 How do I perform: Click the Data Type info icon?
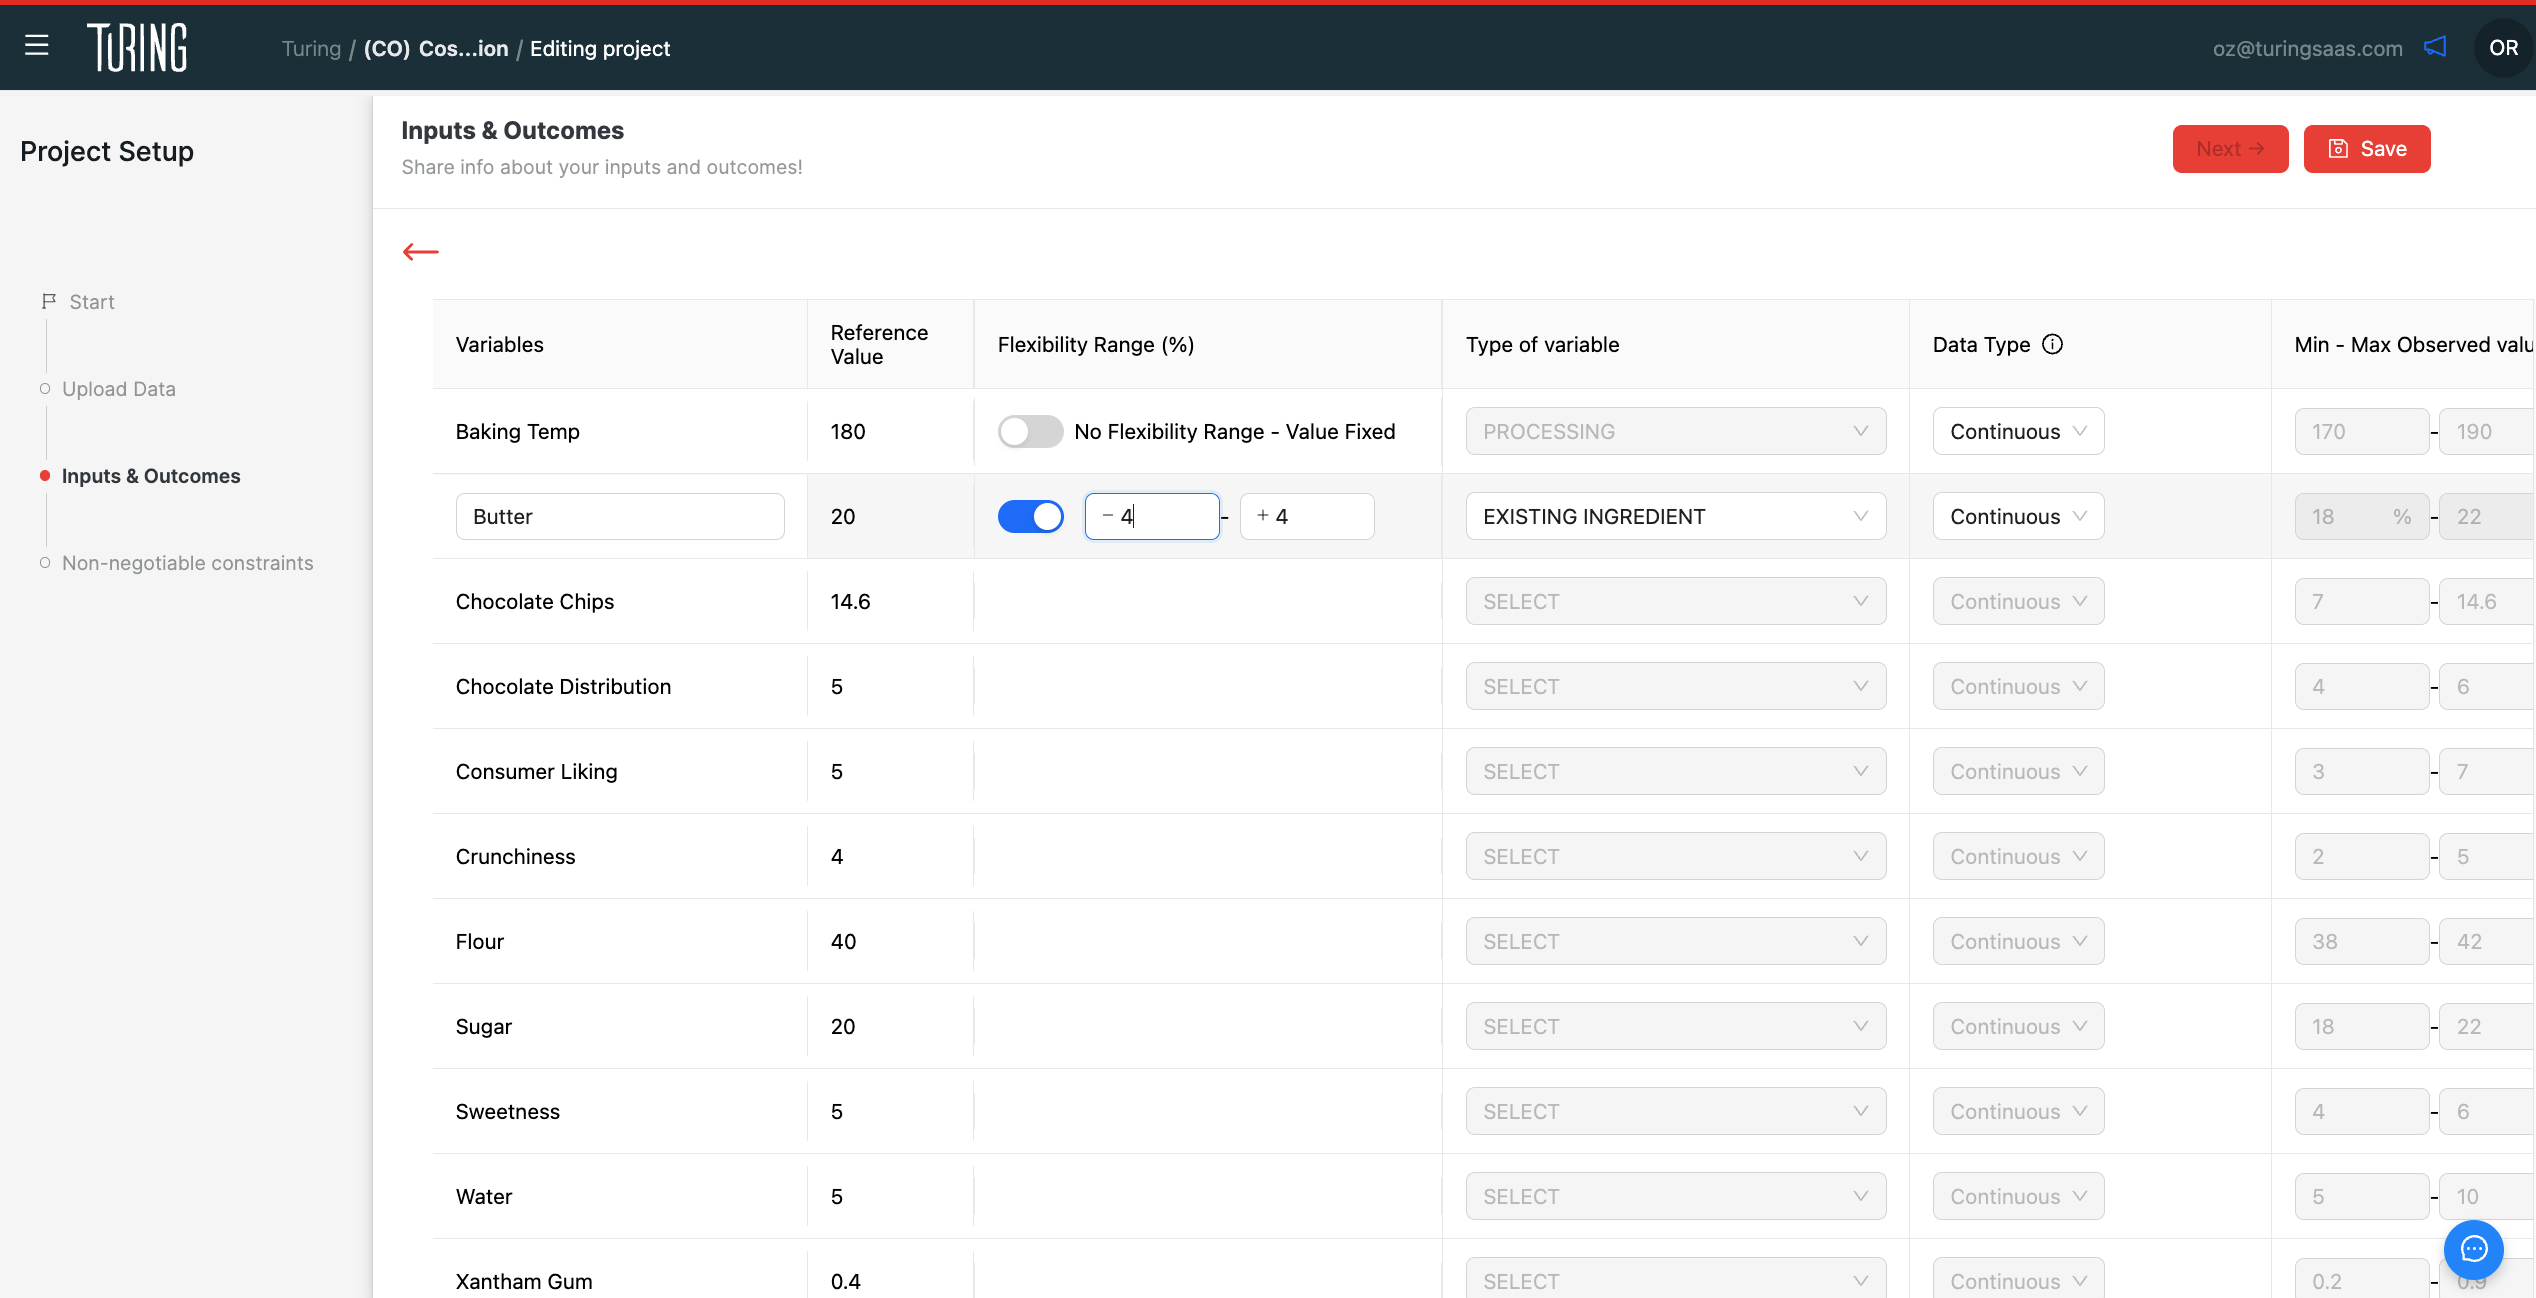(x=2052, y=344)
